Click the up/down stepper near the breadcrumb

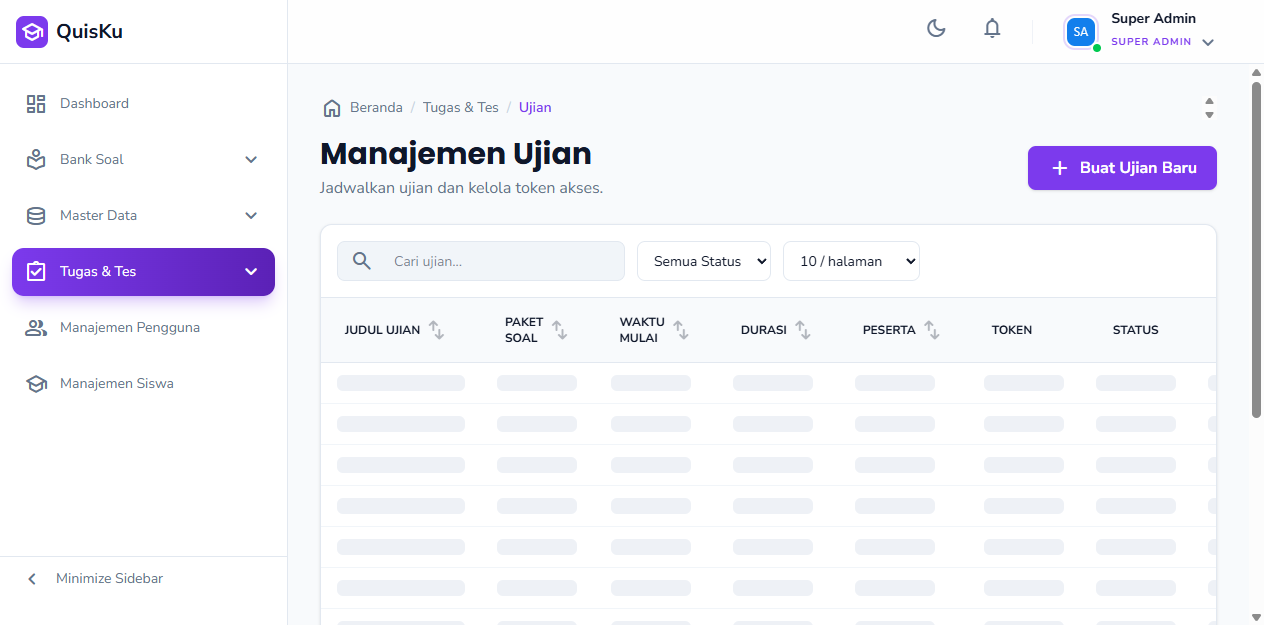point(1209,108)
